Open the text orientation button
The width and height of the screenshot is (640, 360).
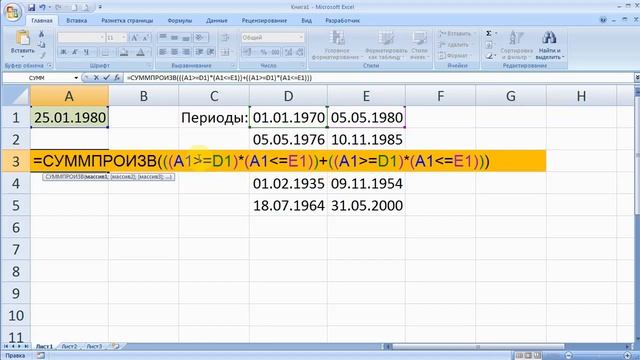pos(200,38)
